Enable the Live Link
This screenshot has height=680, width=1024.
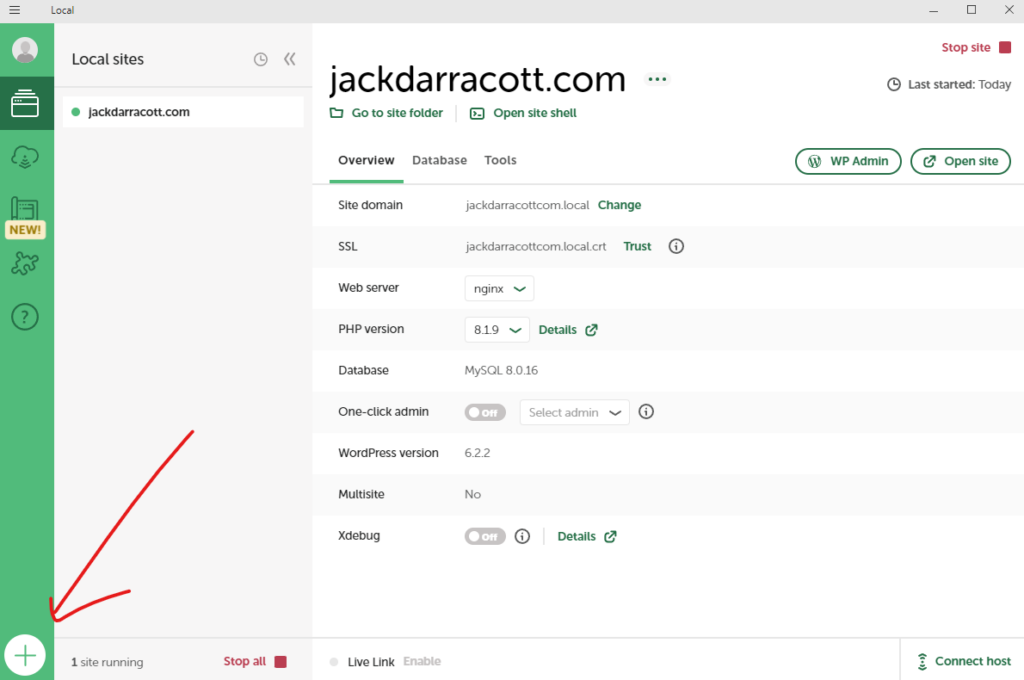(x=422, y=661)
